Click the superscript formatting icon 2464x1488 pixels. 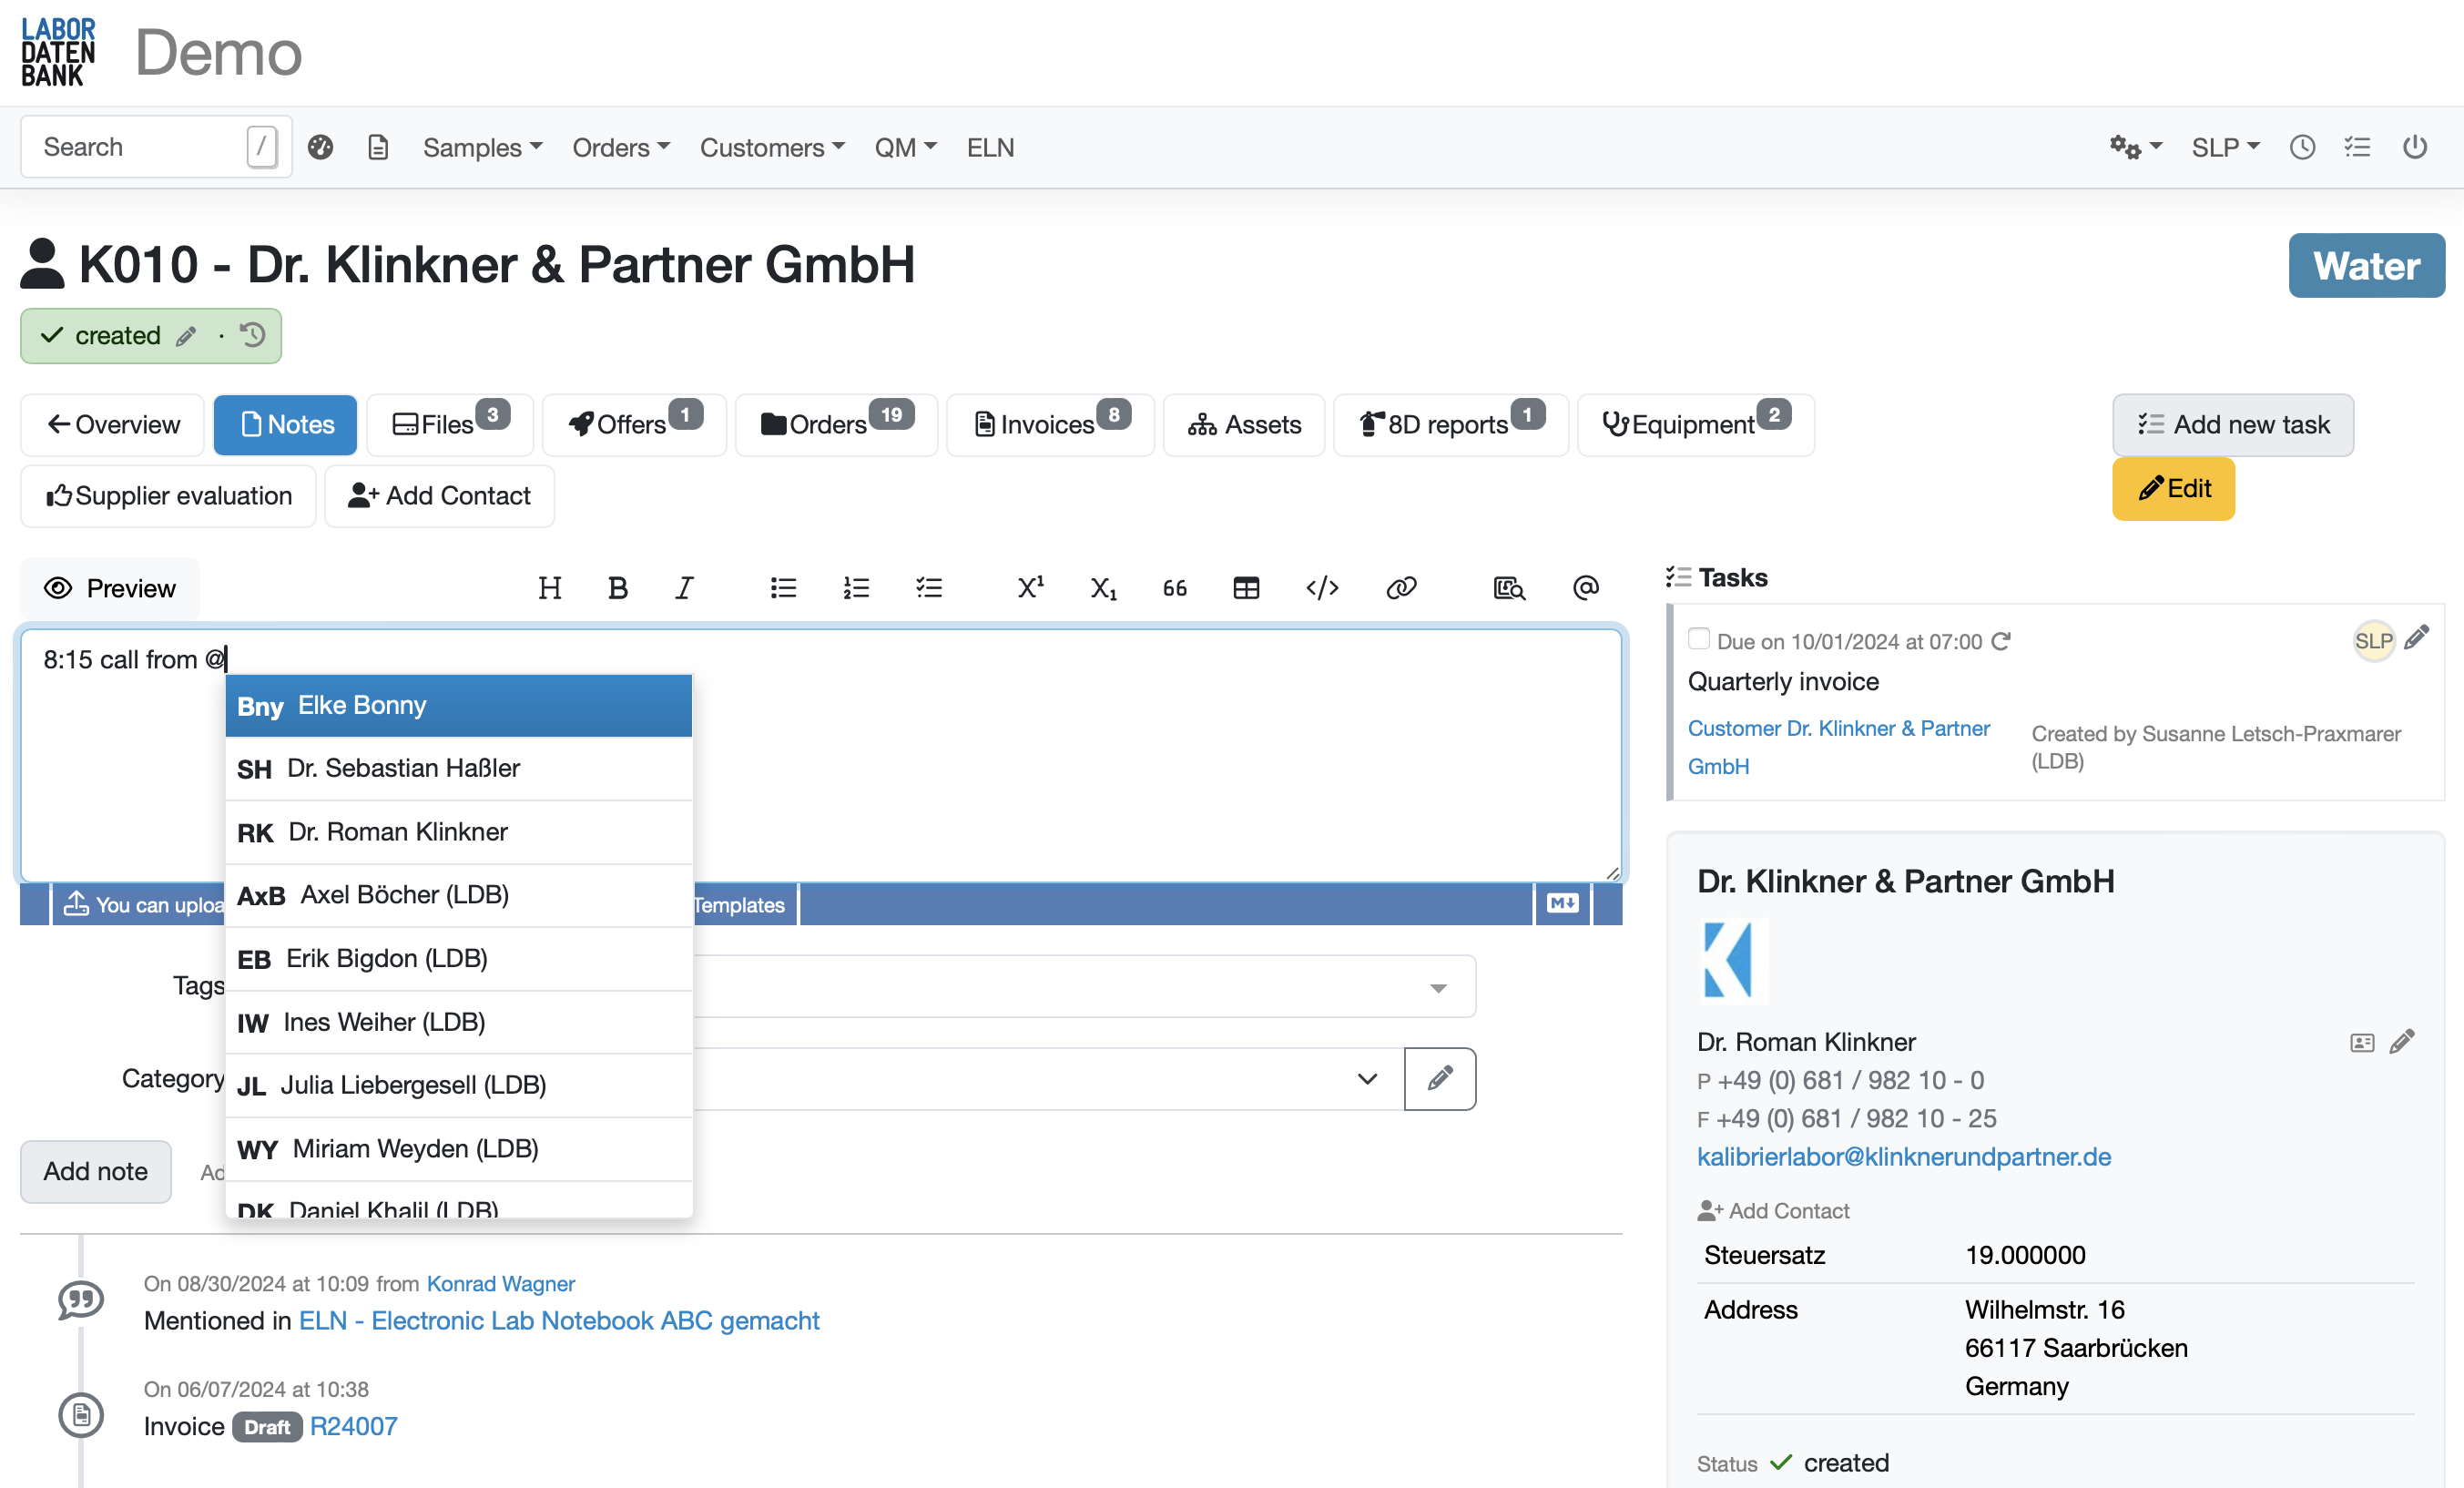pos(1029,588)
